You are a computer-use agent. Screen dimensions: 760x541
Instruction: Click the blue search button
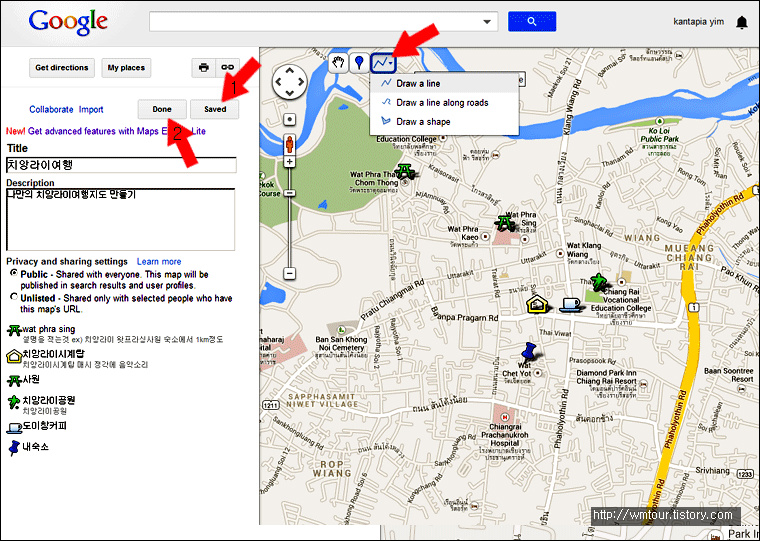[532, 21]
